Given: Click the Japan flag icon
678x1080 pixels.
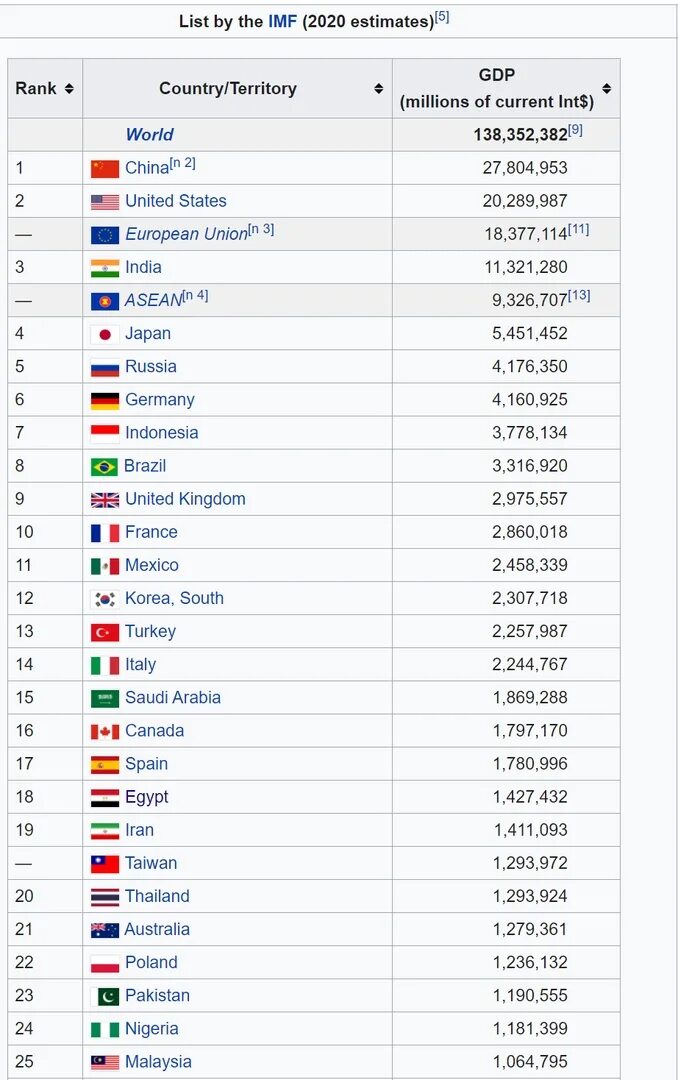Looking at the screenshot, I should pos(105,334).
